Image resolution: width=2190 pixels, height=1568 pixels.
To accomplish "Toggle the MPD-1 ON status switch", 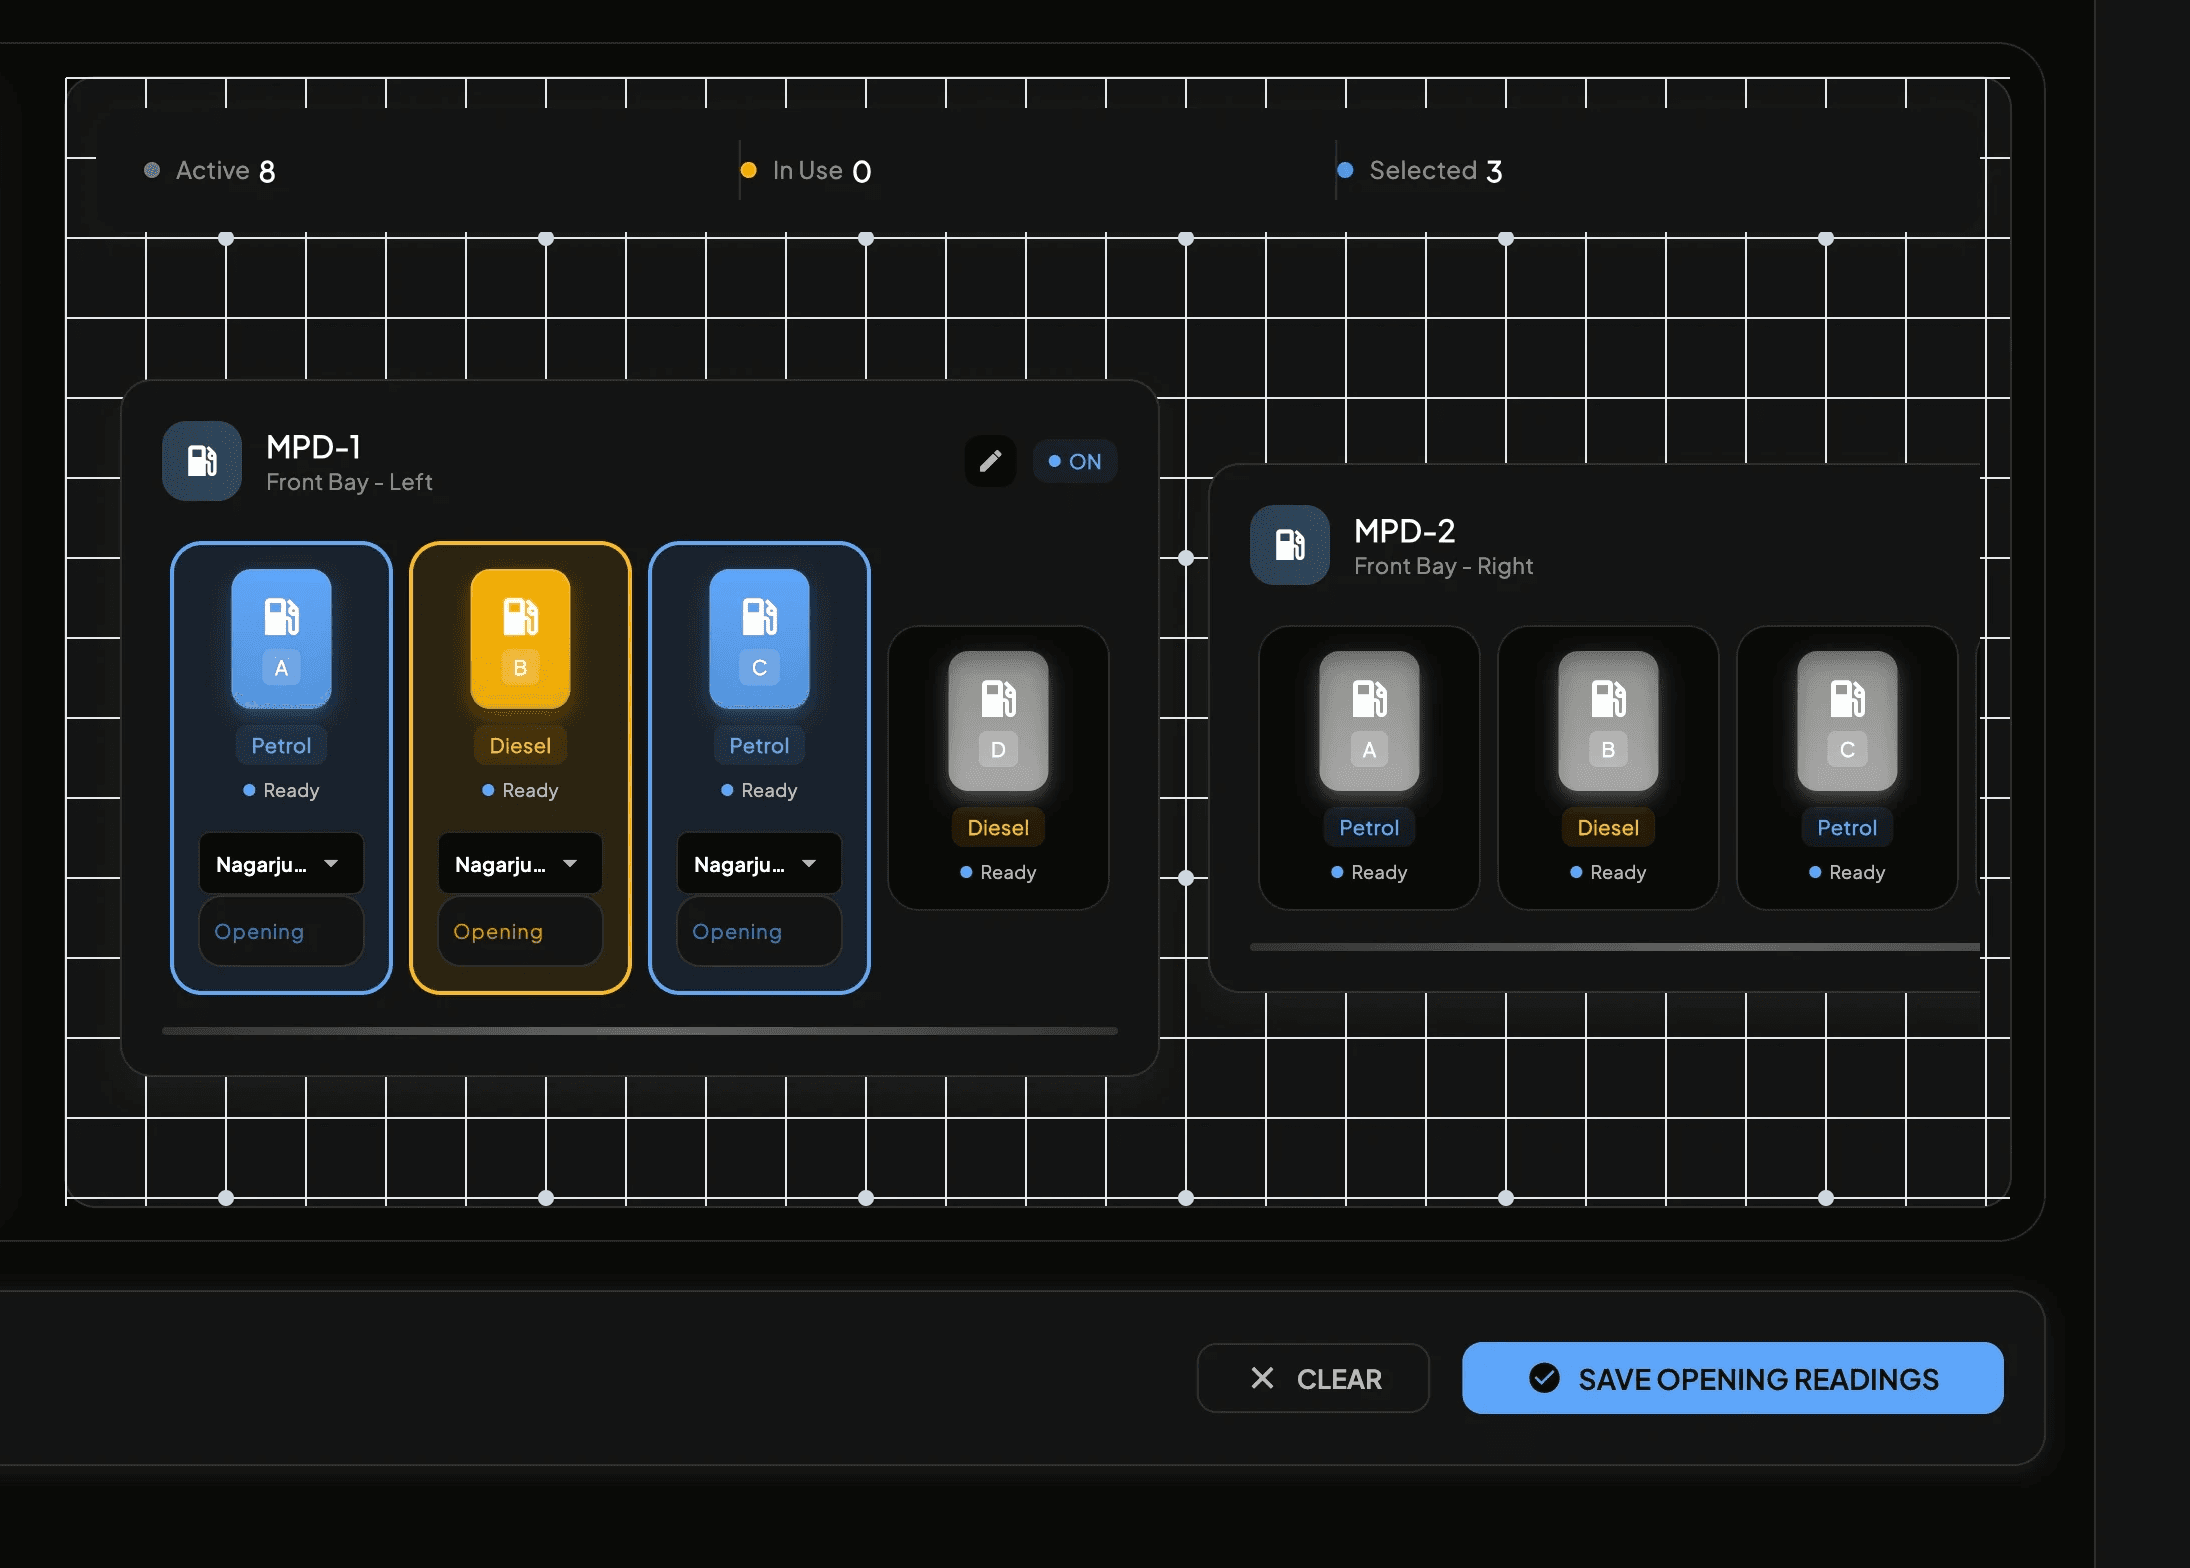I will click(1075, 462).
